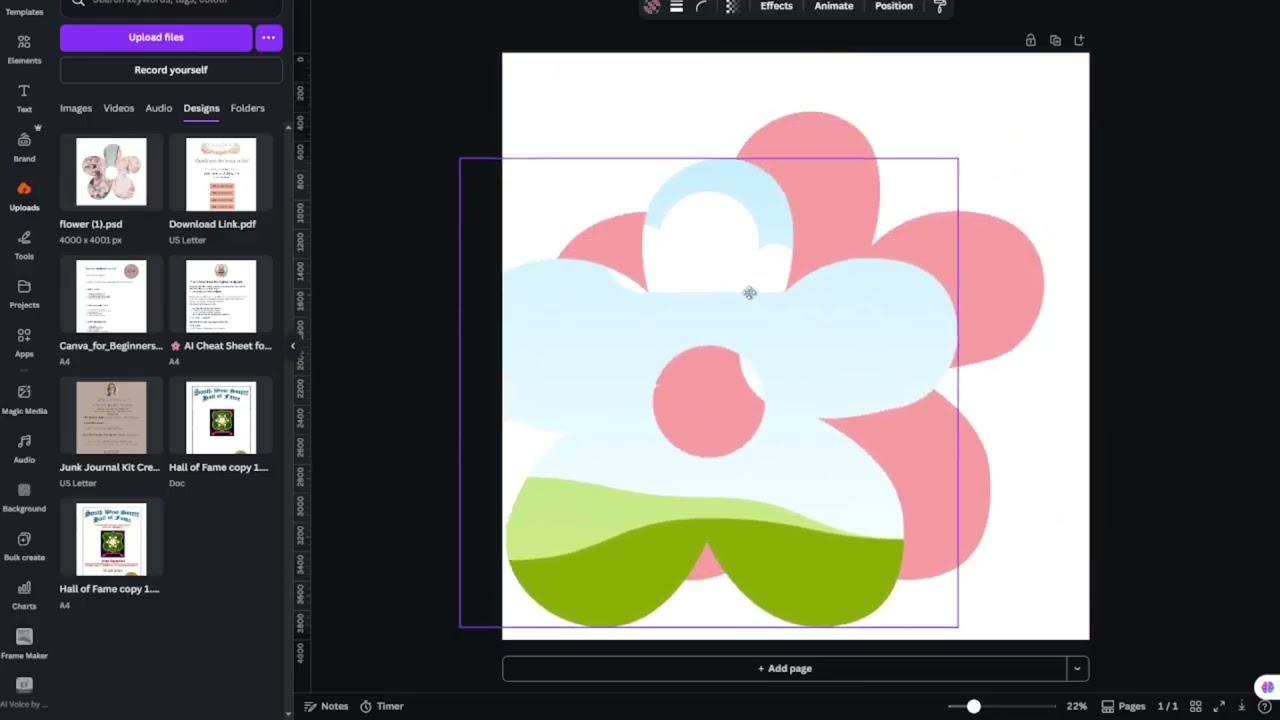Select the Hall of Fame A4 thumbnail

tap(111, 539)
